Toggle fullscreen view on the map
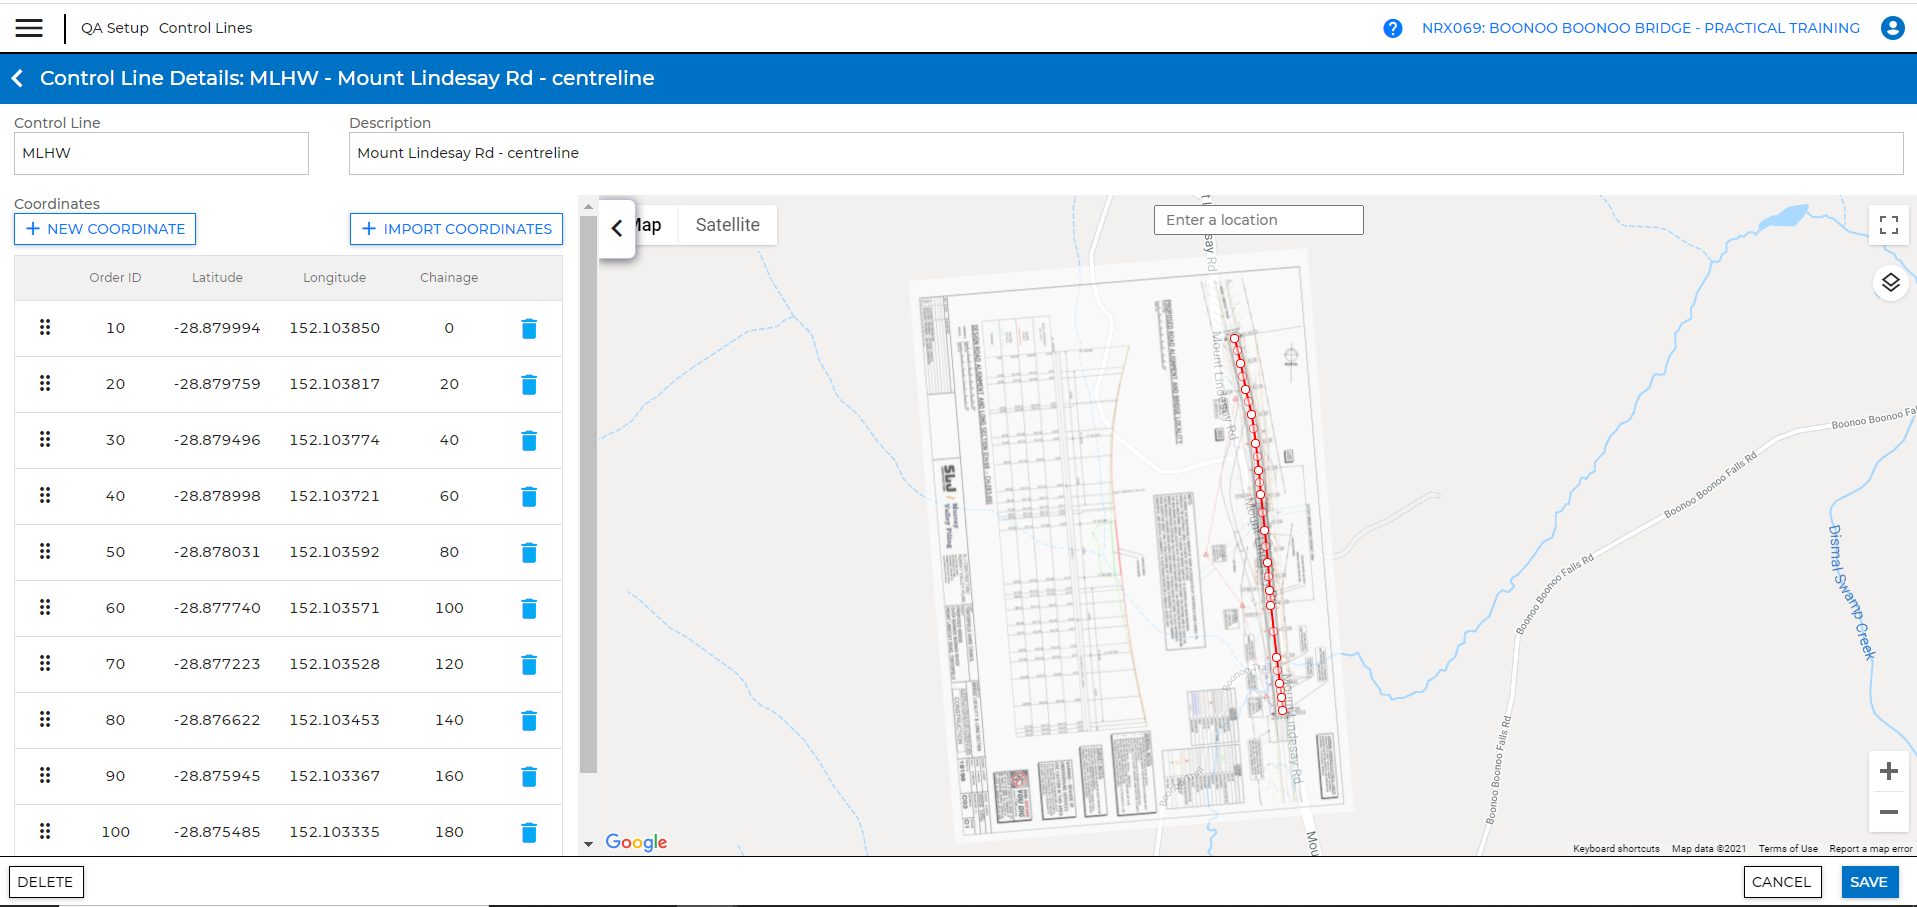 pyautogui.click(x=1888, y=225)
